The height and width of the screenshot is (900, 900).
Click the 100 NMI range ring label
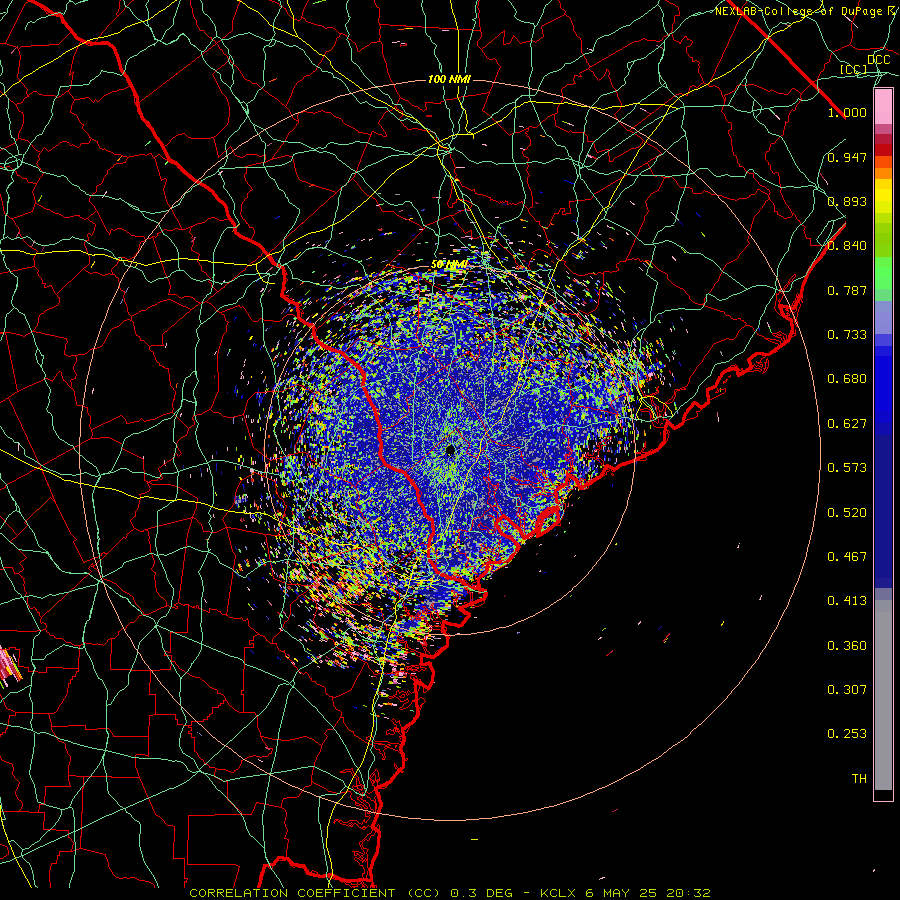click(x=449, y=79)
